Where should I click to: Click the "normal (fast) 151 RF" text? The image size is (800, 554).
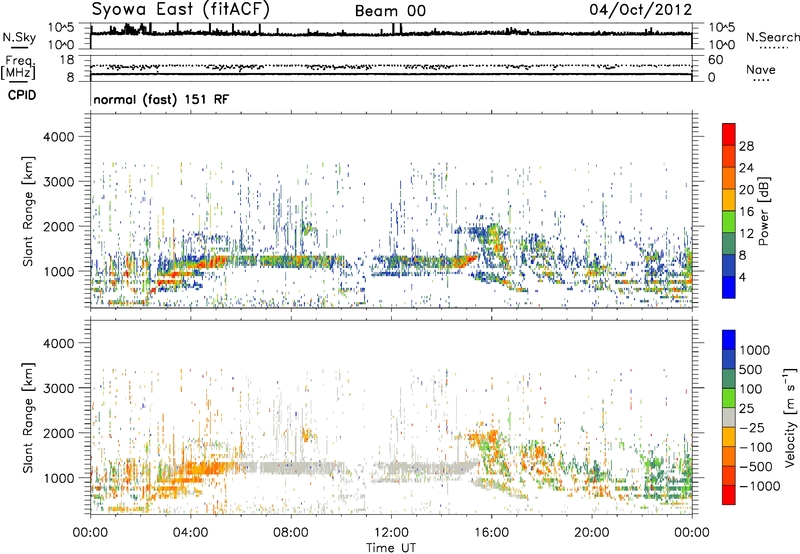coord(161,99)
